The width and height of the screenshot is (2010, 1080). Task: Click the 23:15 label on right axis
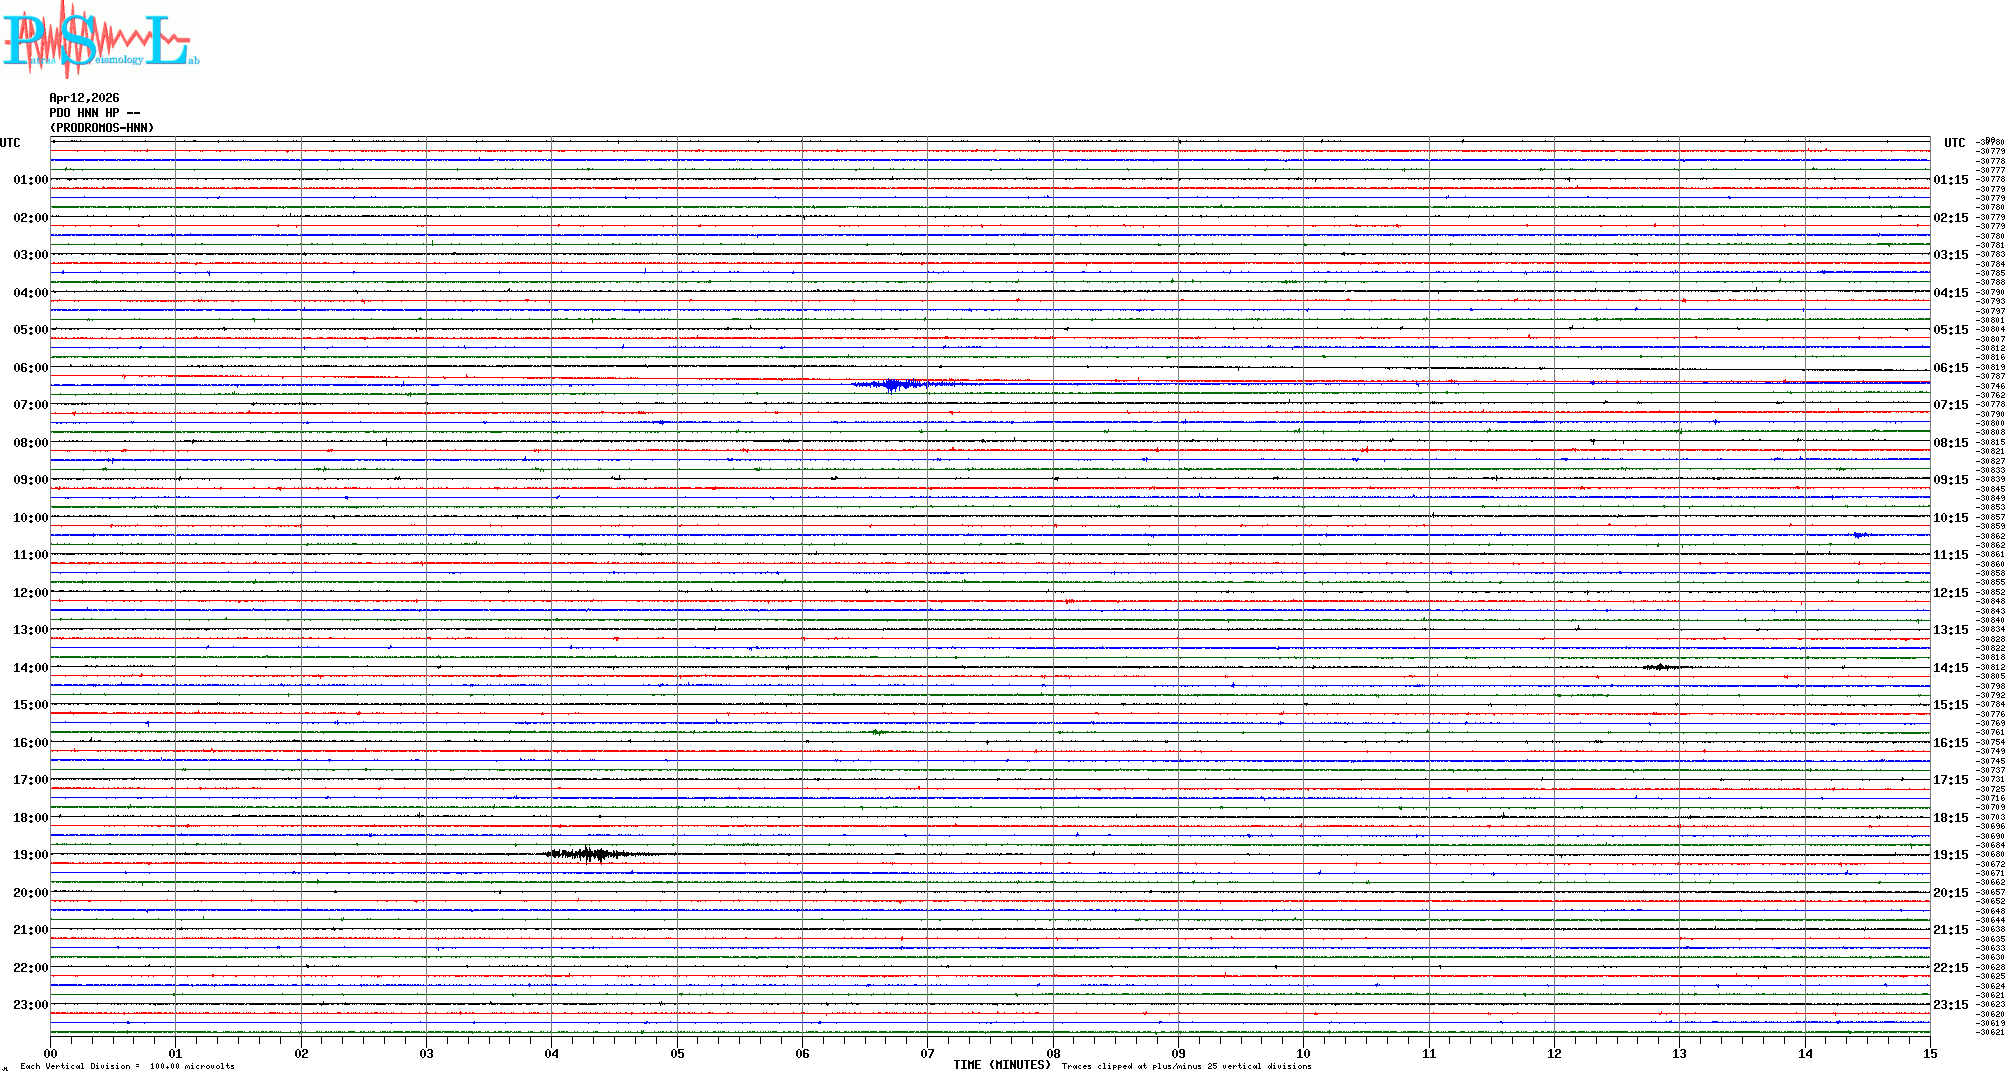[x=1950, y=1005]
